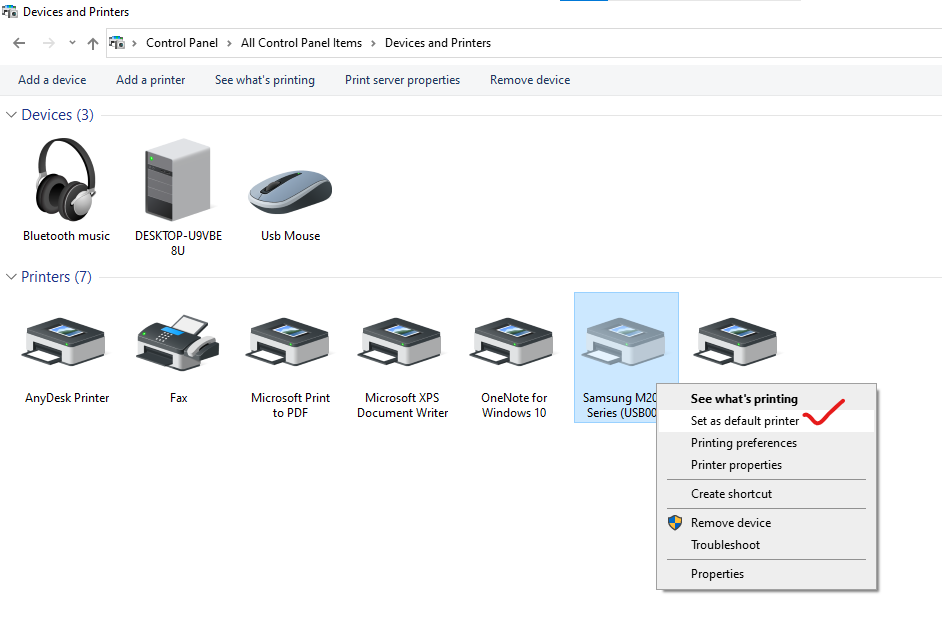The image size is (942, 641).
Task: Select the OneNote for Windows 10 printer icon
Action: point(512,341)
